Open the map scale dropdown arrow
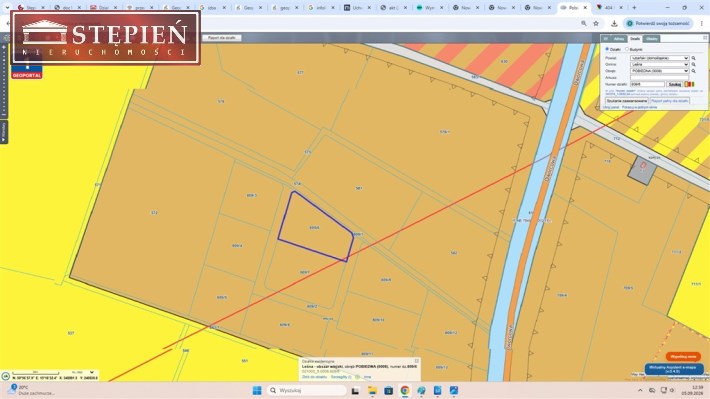Screen dimensions: 710x399 (x=92, y=372)
